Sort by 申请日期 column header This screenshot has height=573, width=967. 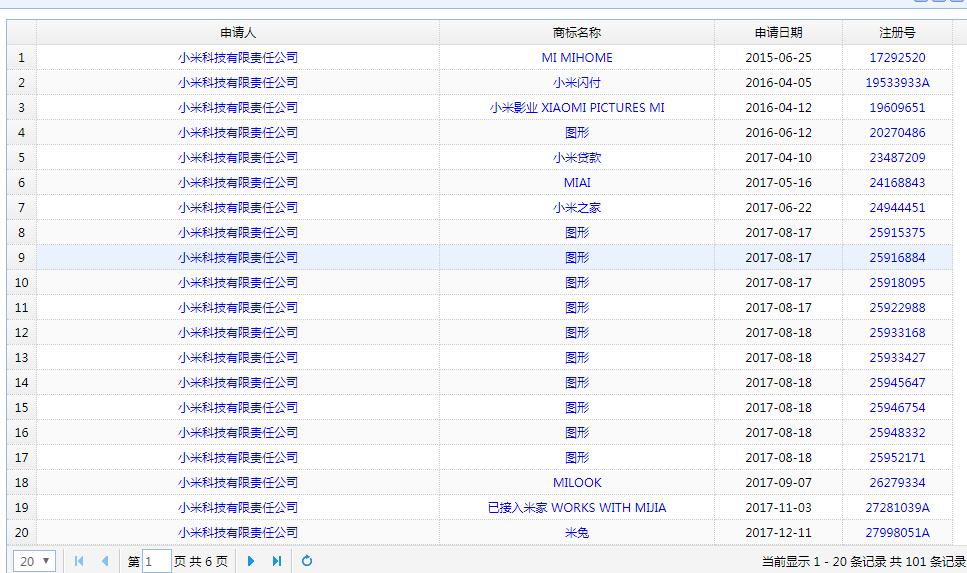[778, 33]
